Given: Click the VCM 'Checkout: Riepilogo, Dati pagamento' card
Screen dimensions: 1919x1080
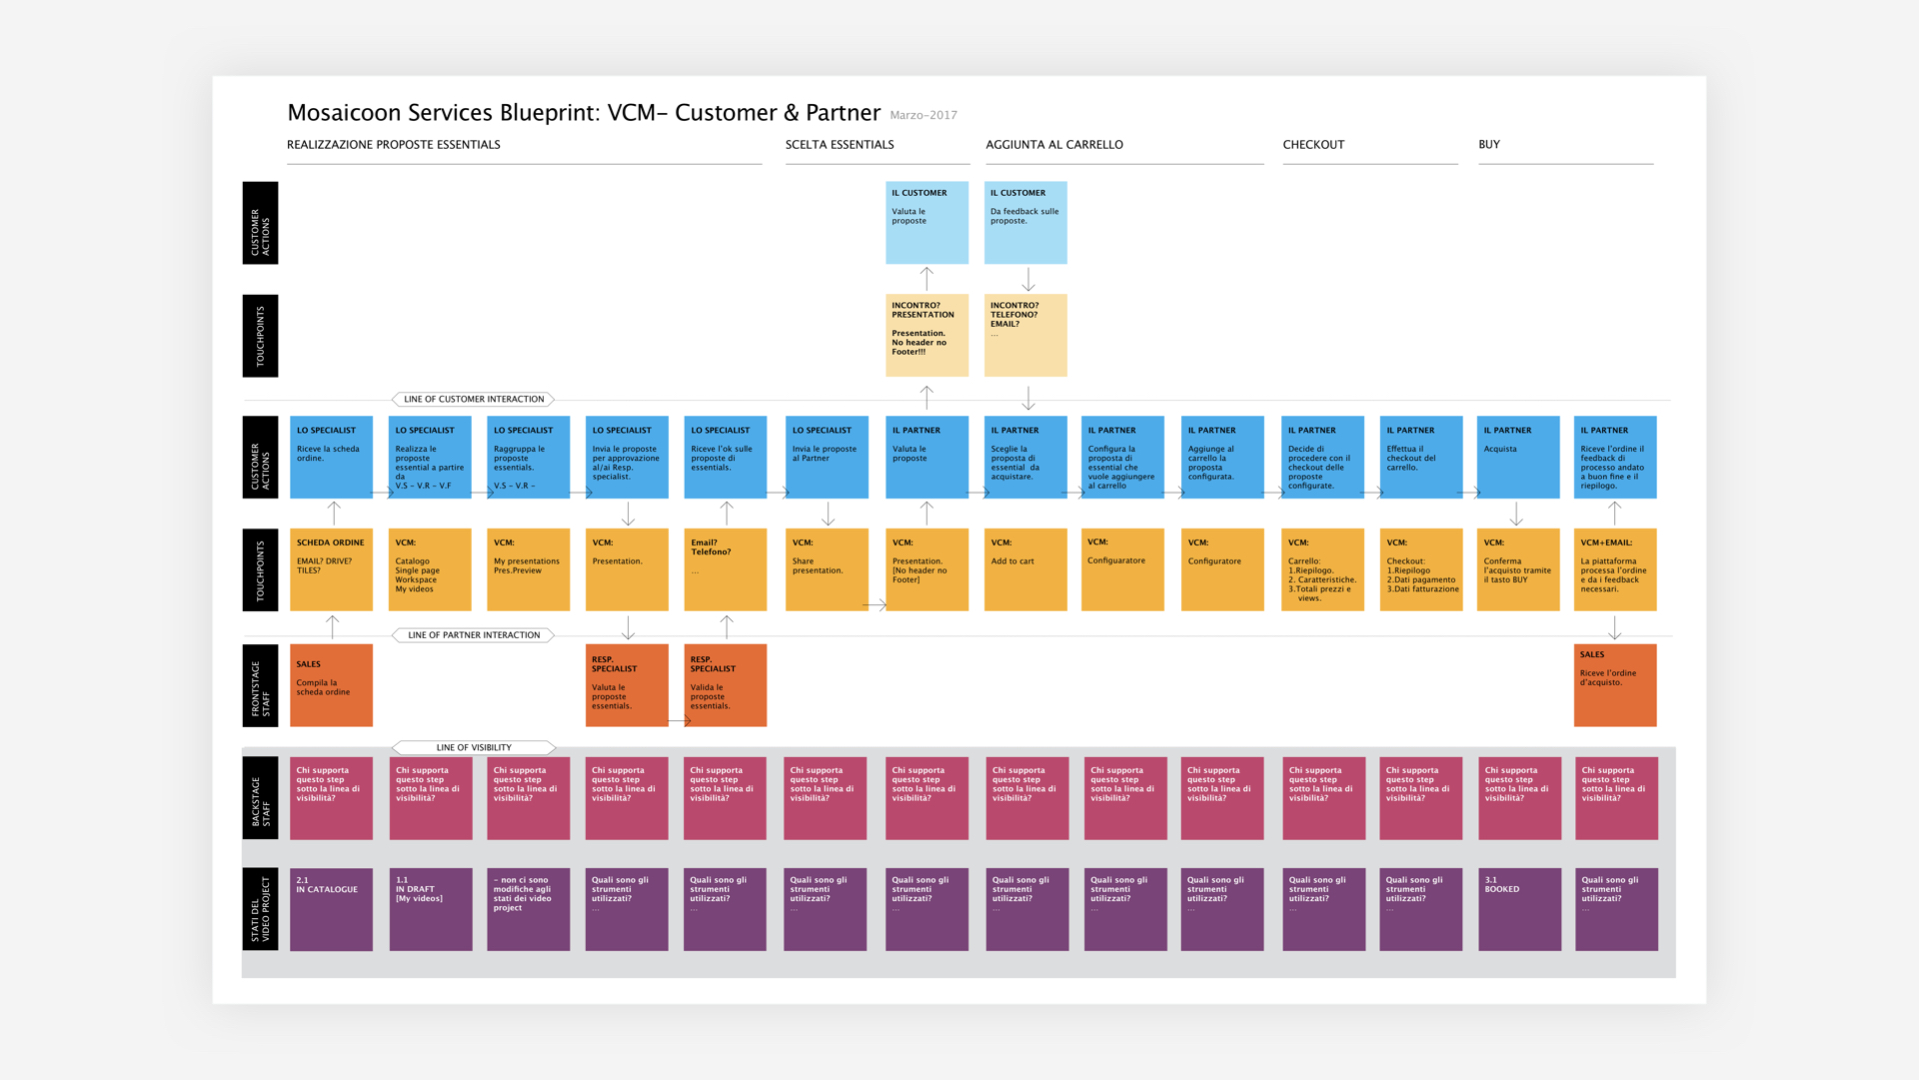Looking at the screenshot, I should (1421, 569).
